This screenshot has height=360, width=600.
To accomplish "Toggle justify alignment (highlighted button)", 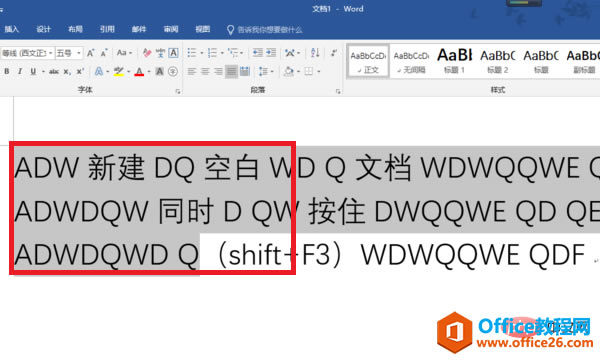I will [231, 72].
